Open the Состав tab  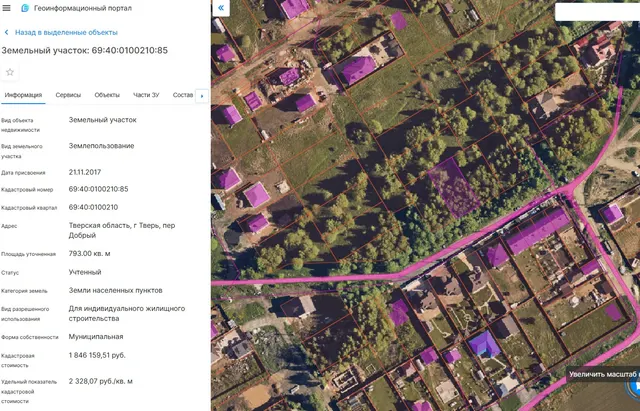click(182, 95)
